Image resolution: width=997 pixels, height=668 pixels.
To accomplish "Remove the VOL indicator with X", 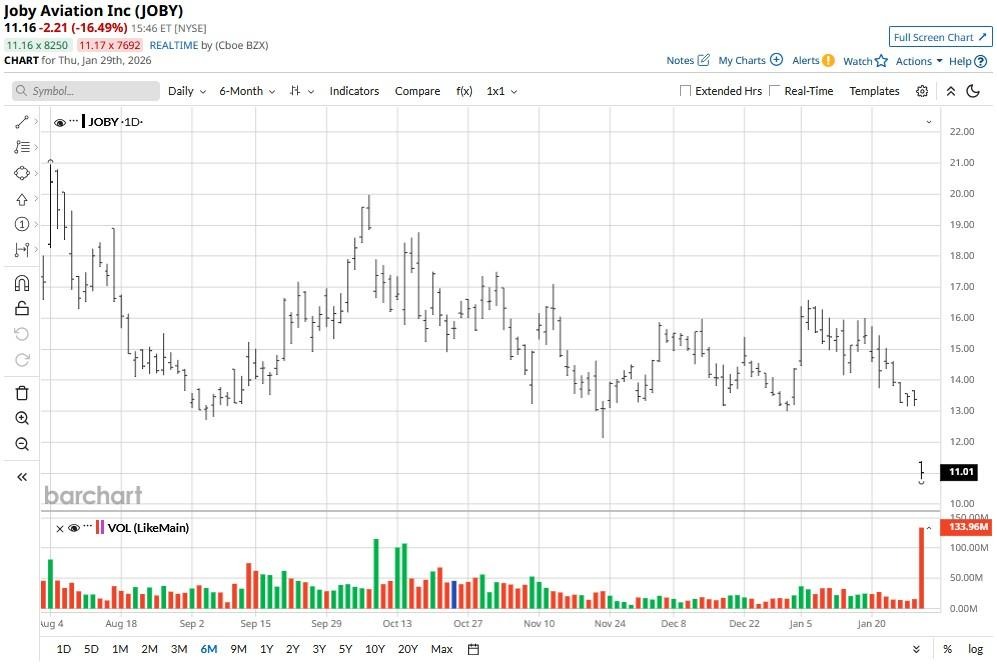I will click(x=60, y=528).
